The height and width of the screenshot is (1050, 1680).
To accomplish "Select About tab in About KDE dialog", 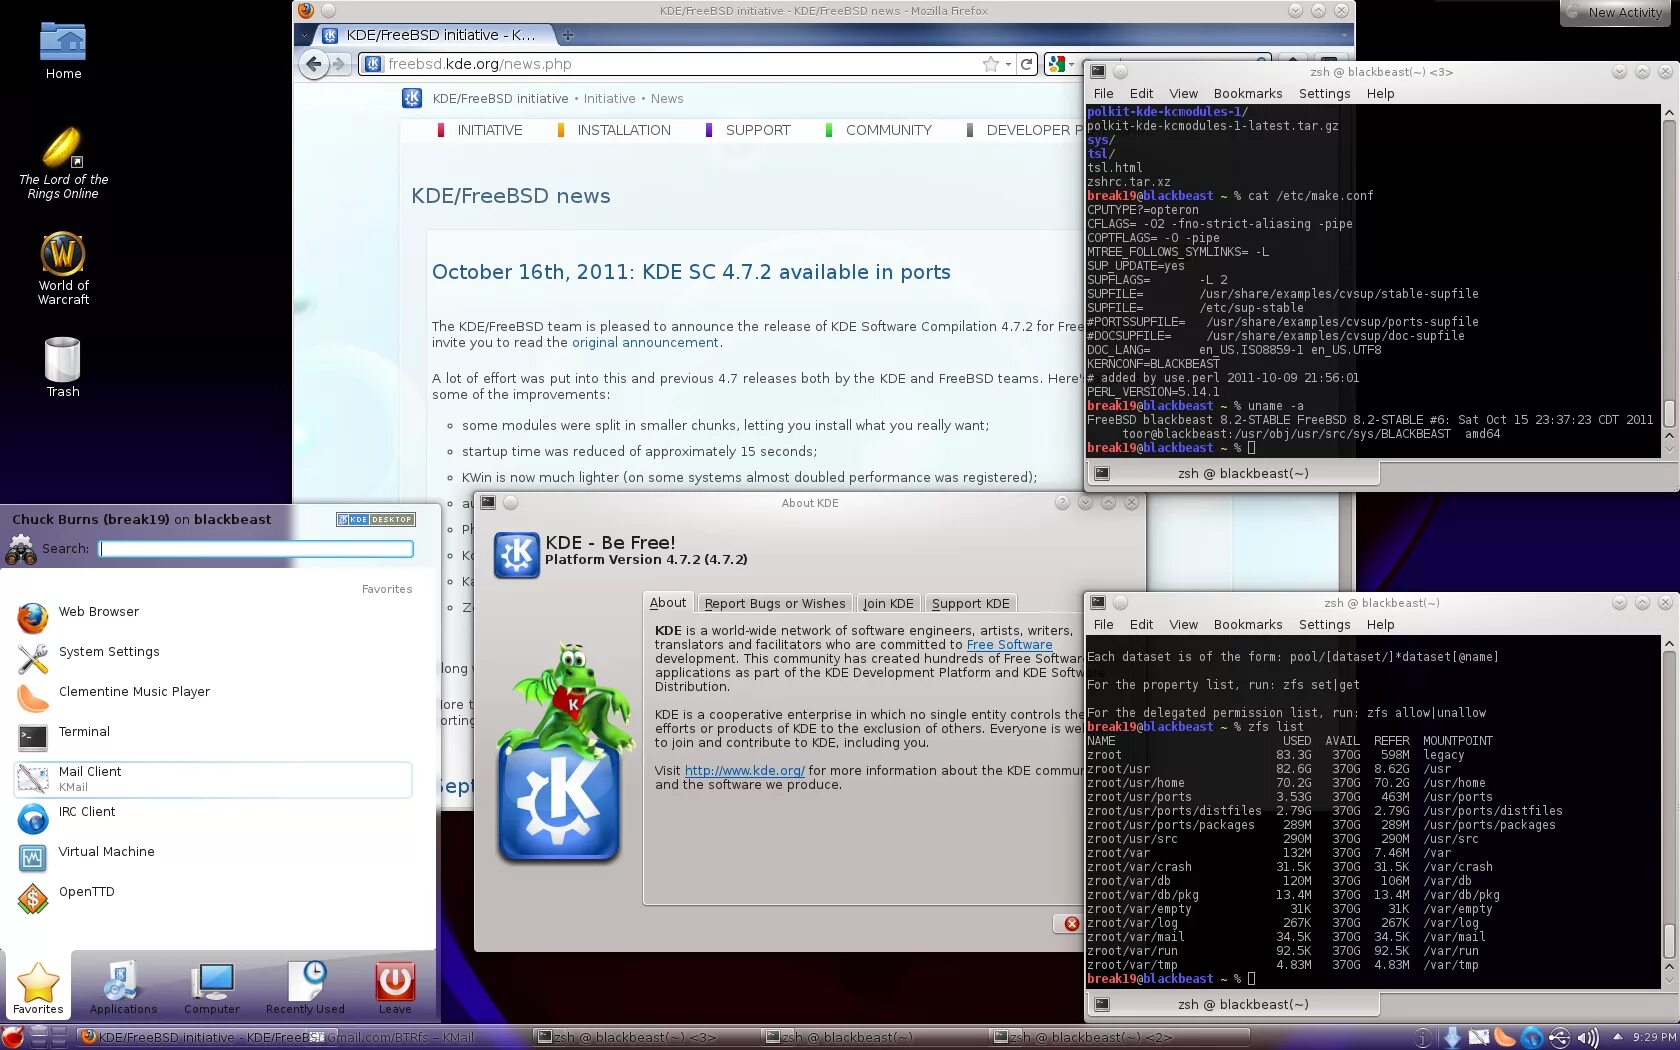I will tap(668, 602).
